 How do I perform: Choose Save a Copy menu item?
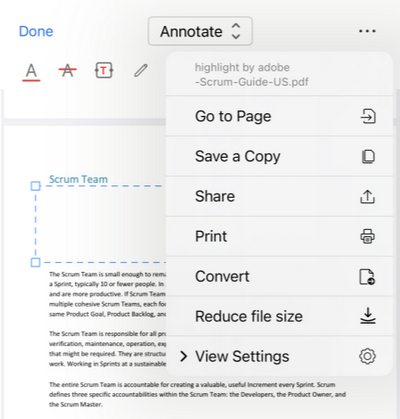click(x=279, y=156)
